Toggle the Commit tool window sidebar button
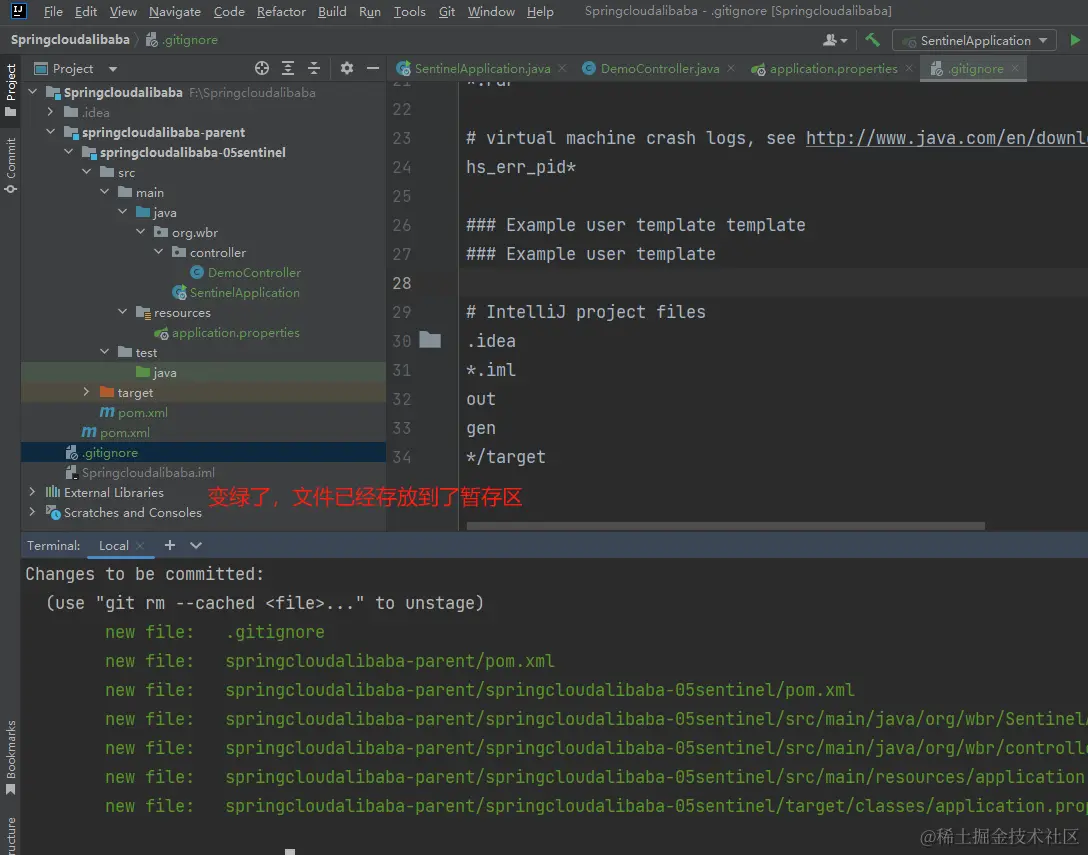The image size is (1088, 855). [x=10, y=165]
